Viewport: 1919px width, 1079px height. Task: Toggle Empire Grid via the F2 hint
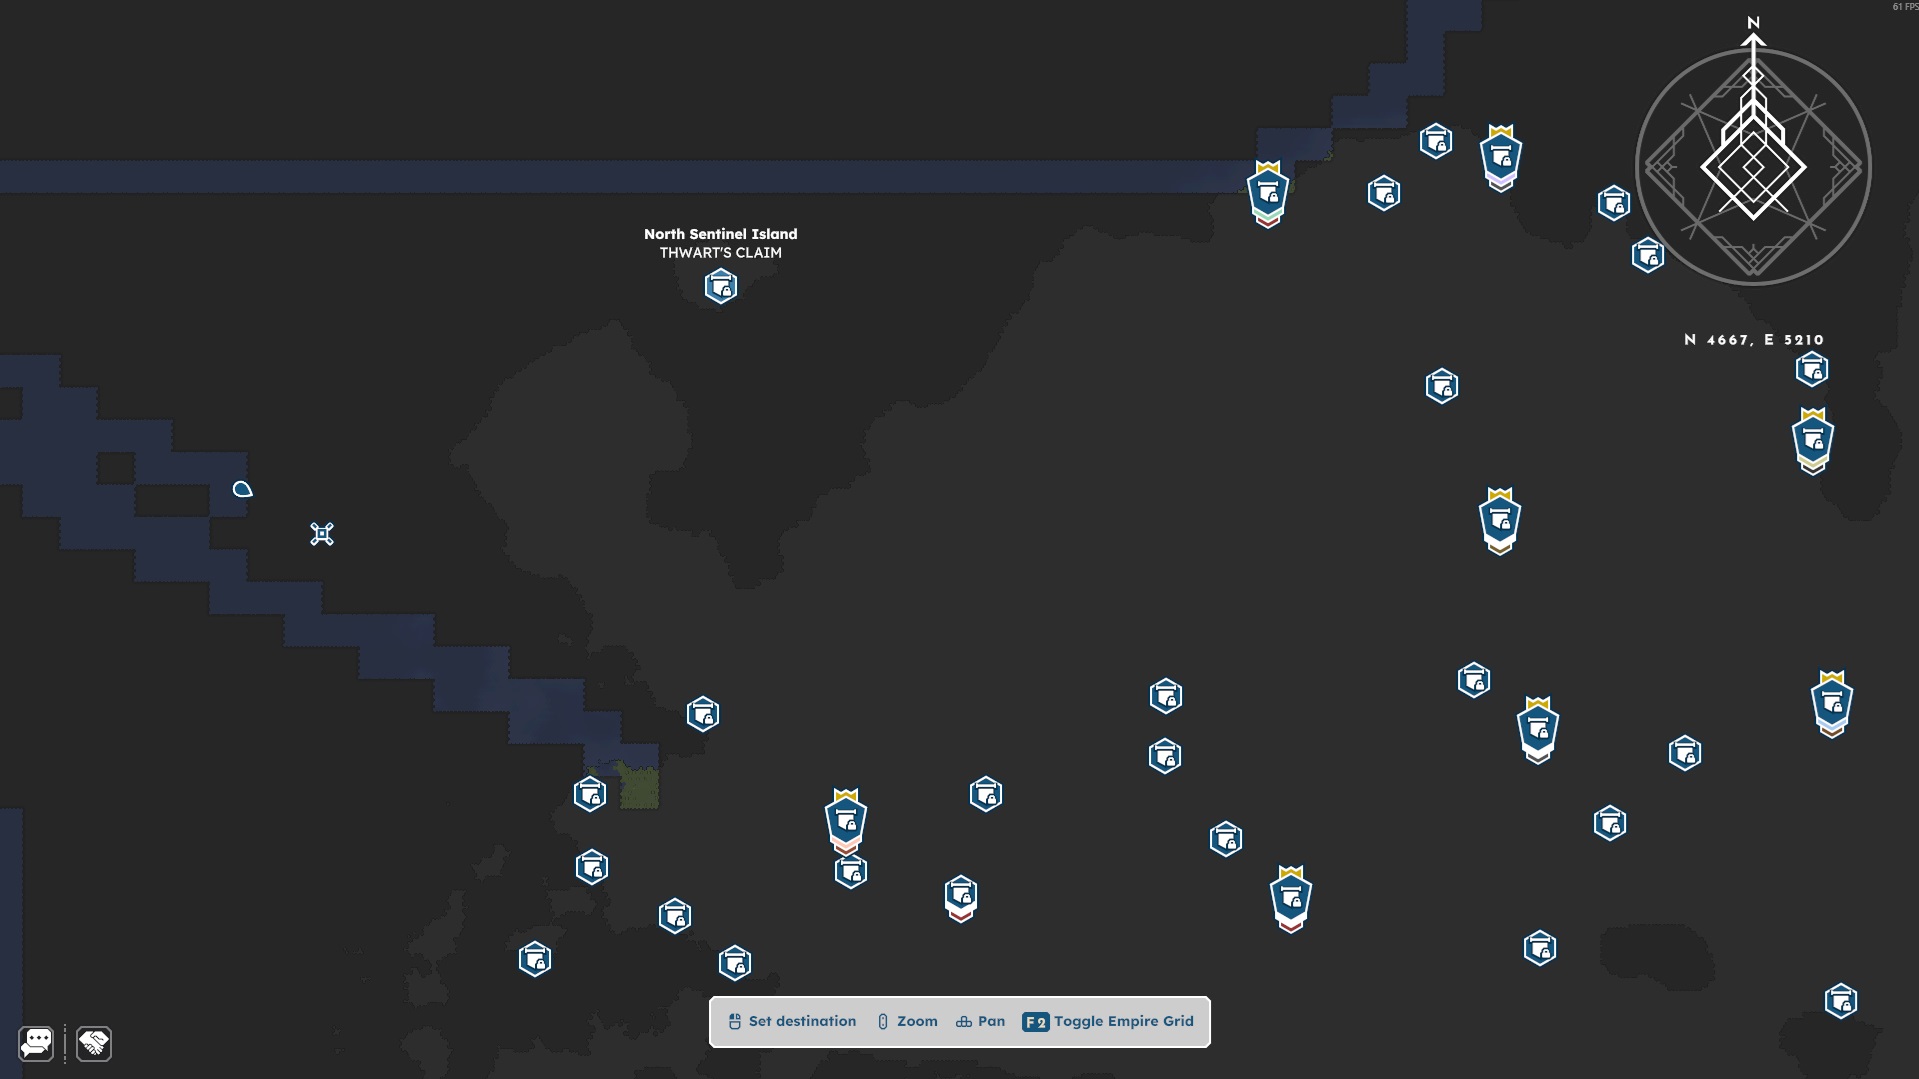[x=1108, y=1021]
